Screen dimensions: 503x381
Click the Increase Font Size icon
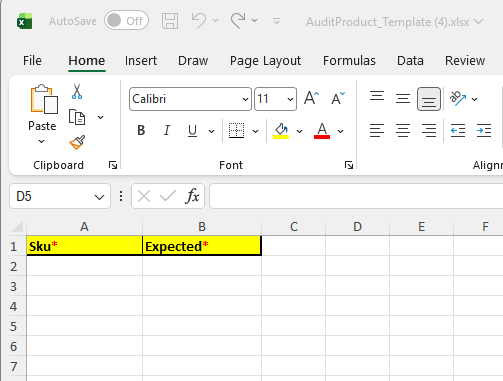pyautogui.click(x=311, y=98)
